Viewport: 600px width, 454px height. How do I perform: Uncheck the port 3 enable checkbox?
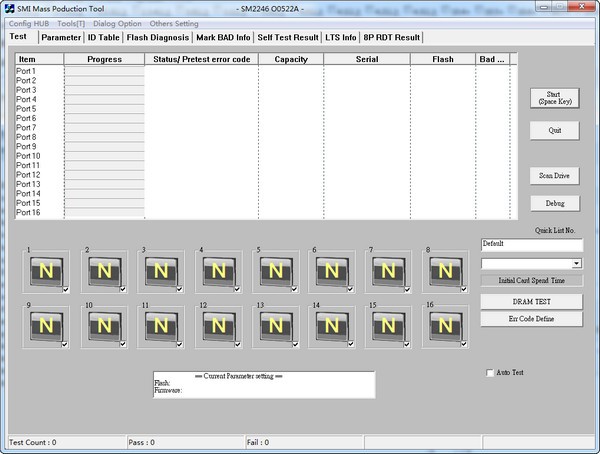[x=179, y=289]
